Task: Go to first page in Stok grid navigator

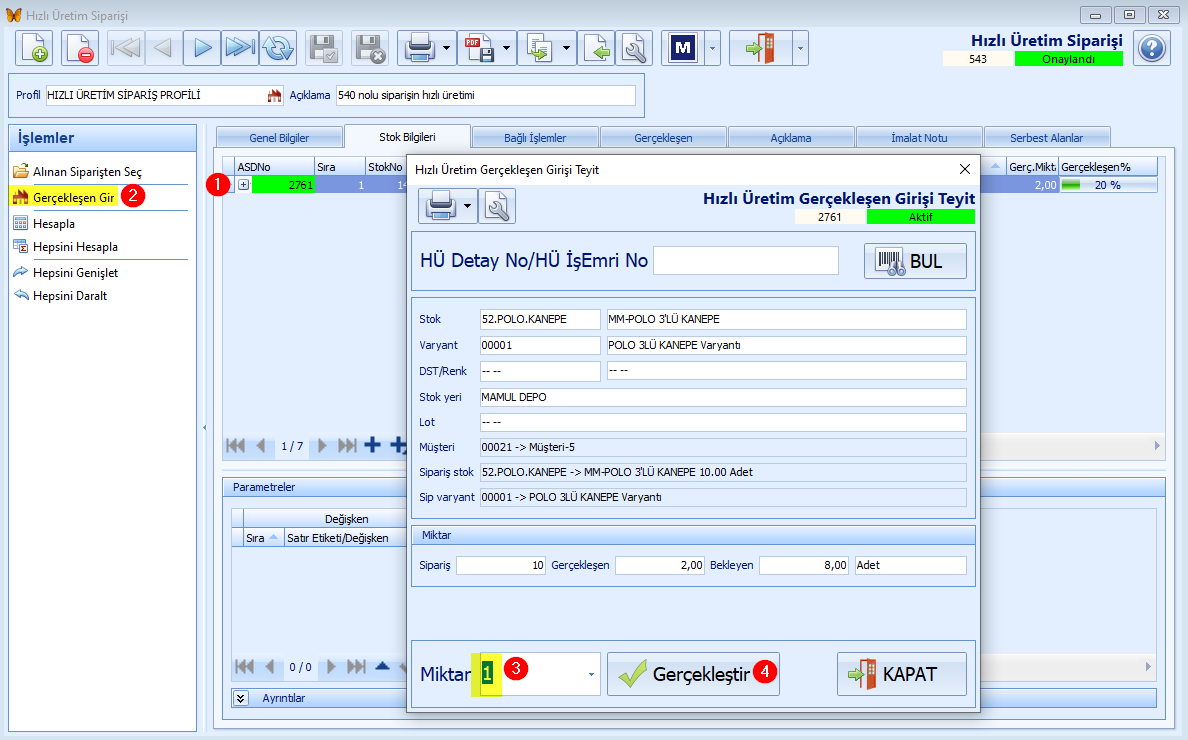Action: pos(236,445)
